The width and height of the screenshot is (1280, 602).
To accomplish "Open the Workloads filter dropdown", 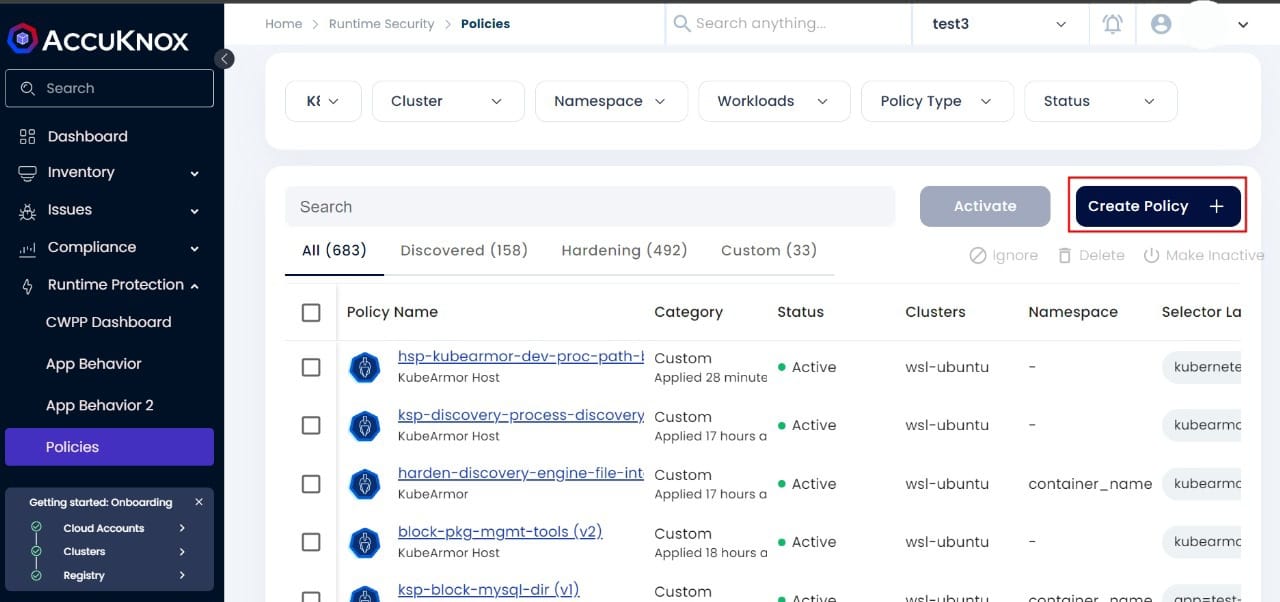I will (x=775, y=101).
